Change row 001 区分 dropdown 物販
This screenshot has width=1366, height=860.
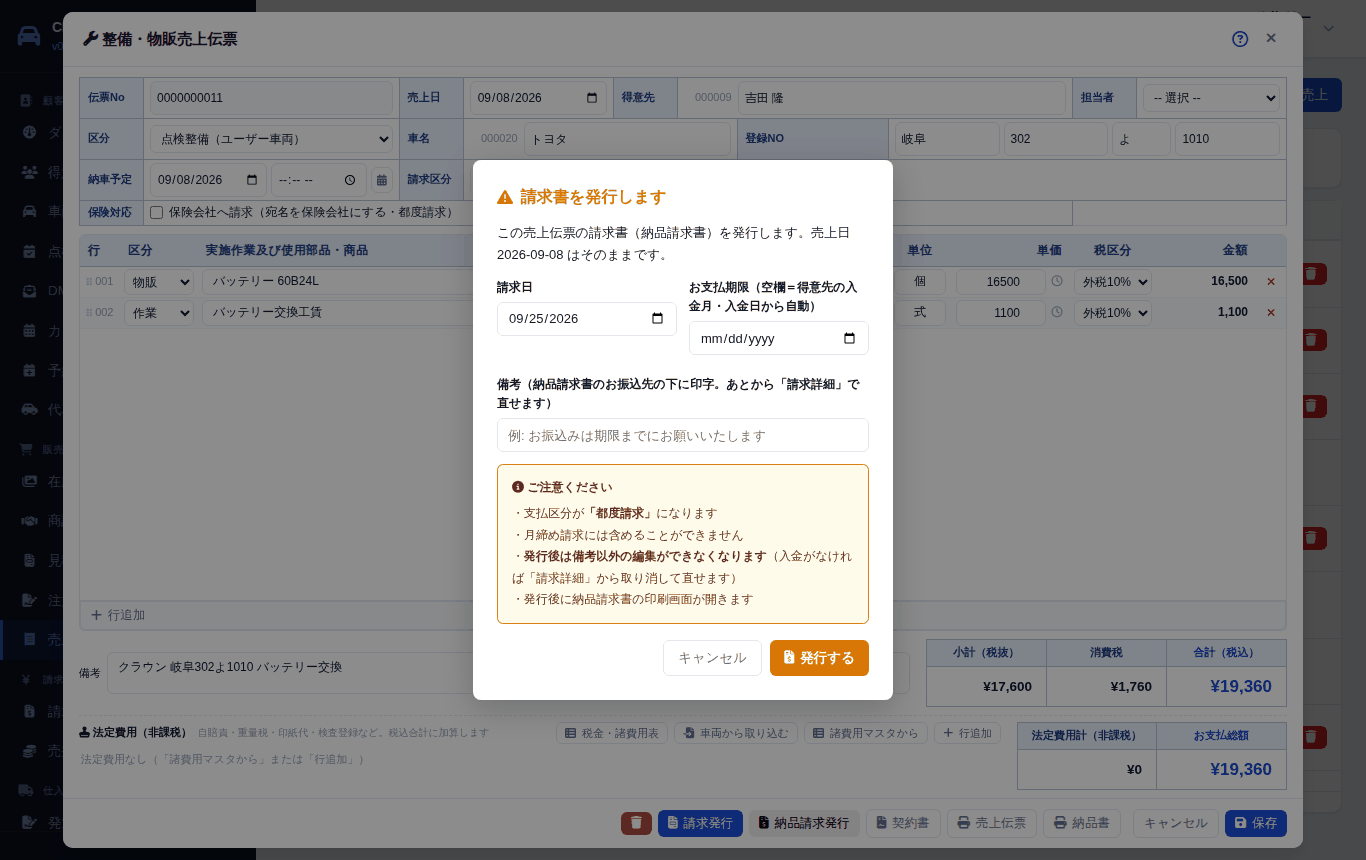[159, 282]
